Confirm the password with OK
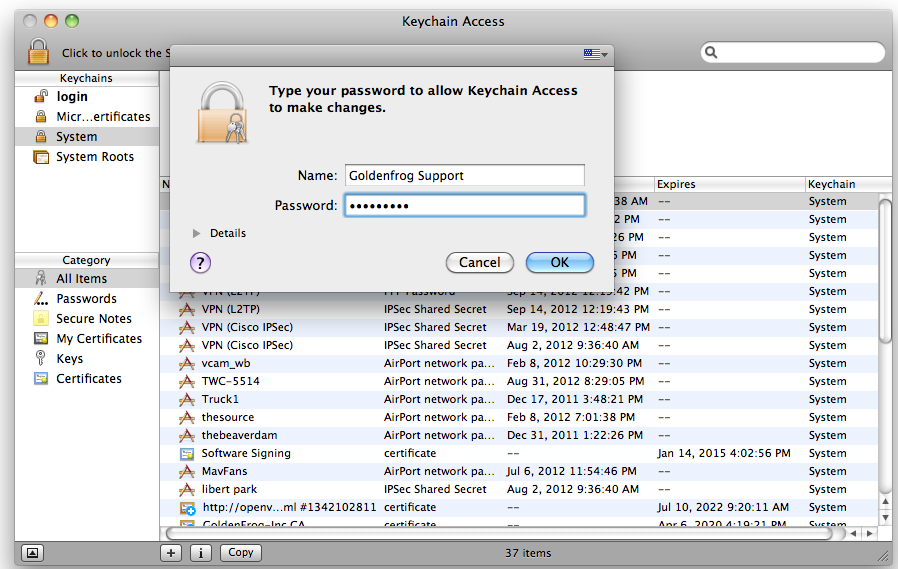898x569 pixels. pos(560,262)
